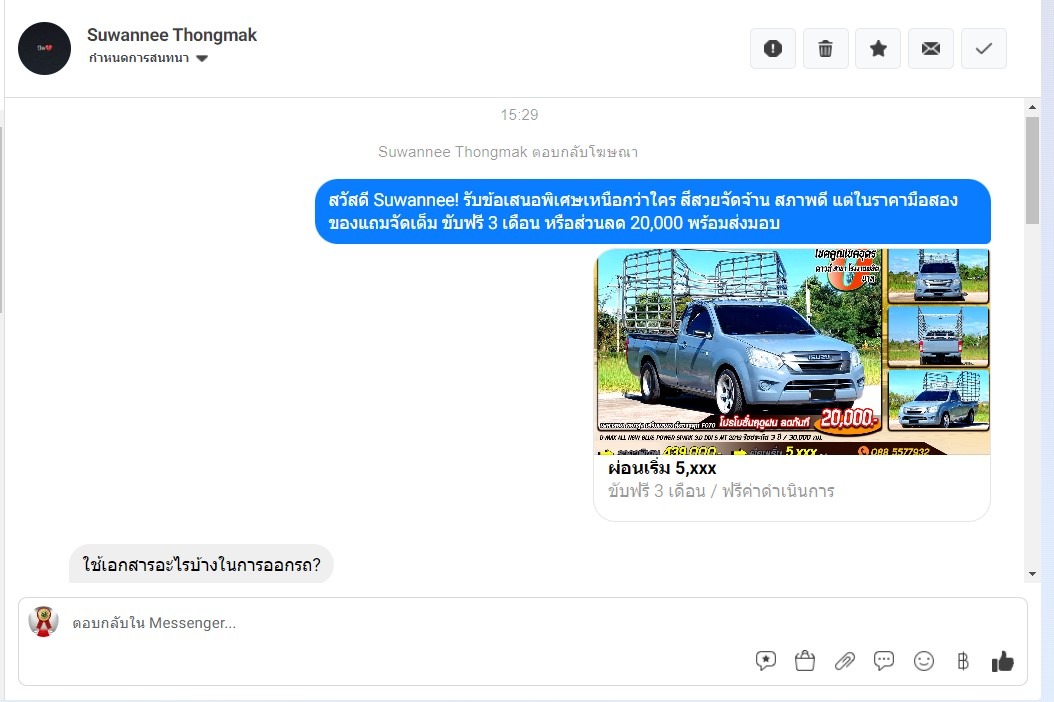Click the 15:29 timestamp
1054x702 pixels.
click(x=519, y=115)
